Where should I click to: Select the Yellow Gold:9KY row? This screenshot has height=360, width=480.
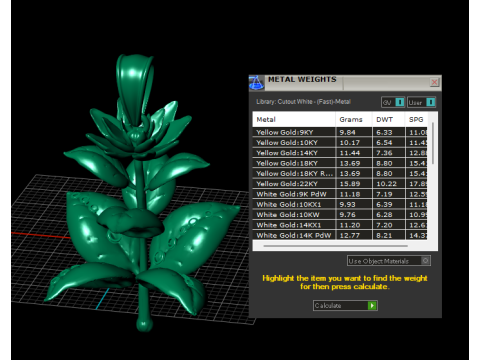(340, 132)
